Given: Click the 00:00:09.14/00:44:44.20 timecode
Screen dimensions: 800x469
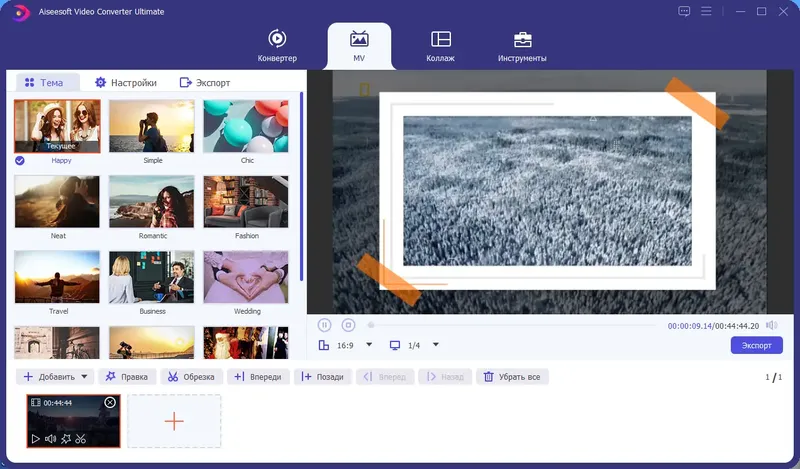Looking at the screenshot, I should click(x=713, y=326).
